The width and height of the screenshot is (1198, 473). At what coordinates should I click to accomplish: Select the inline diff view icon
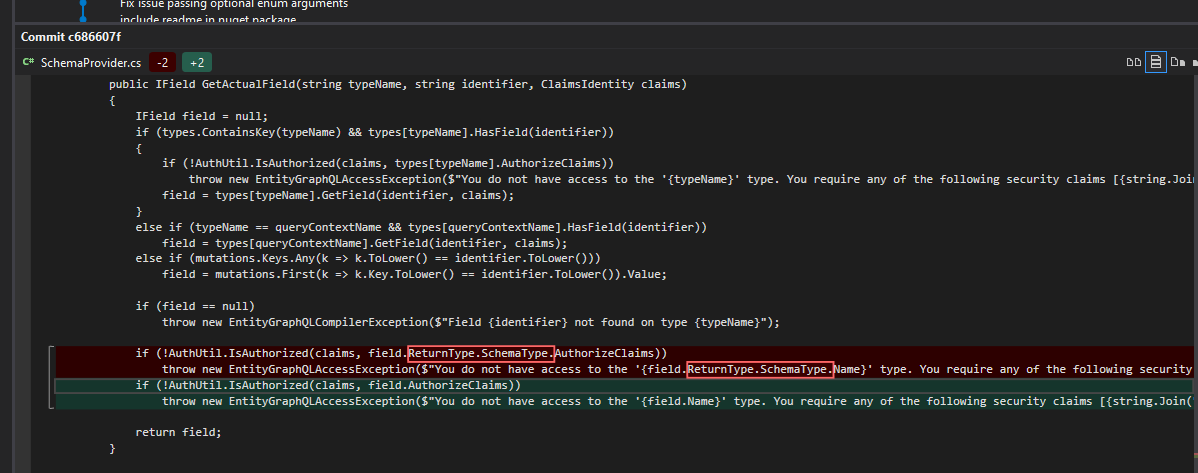click(x=1156, y=62)
